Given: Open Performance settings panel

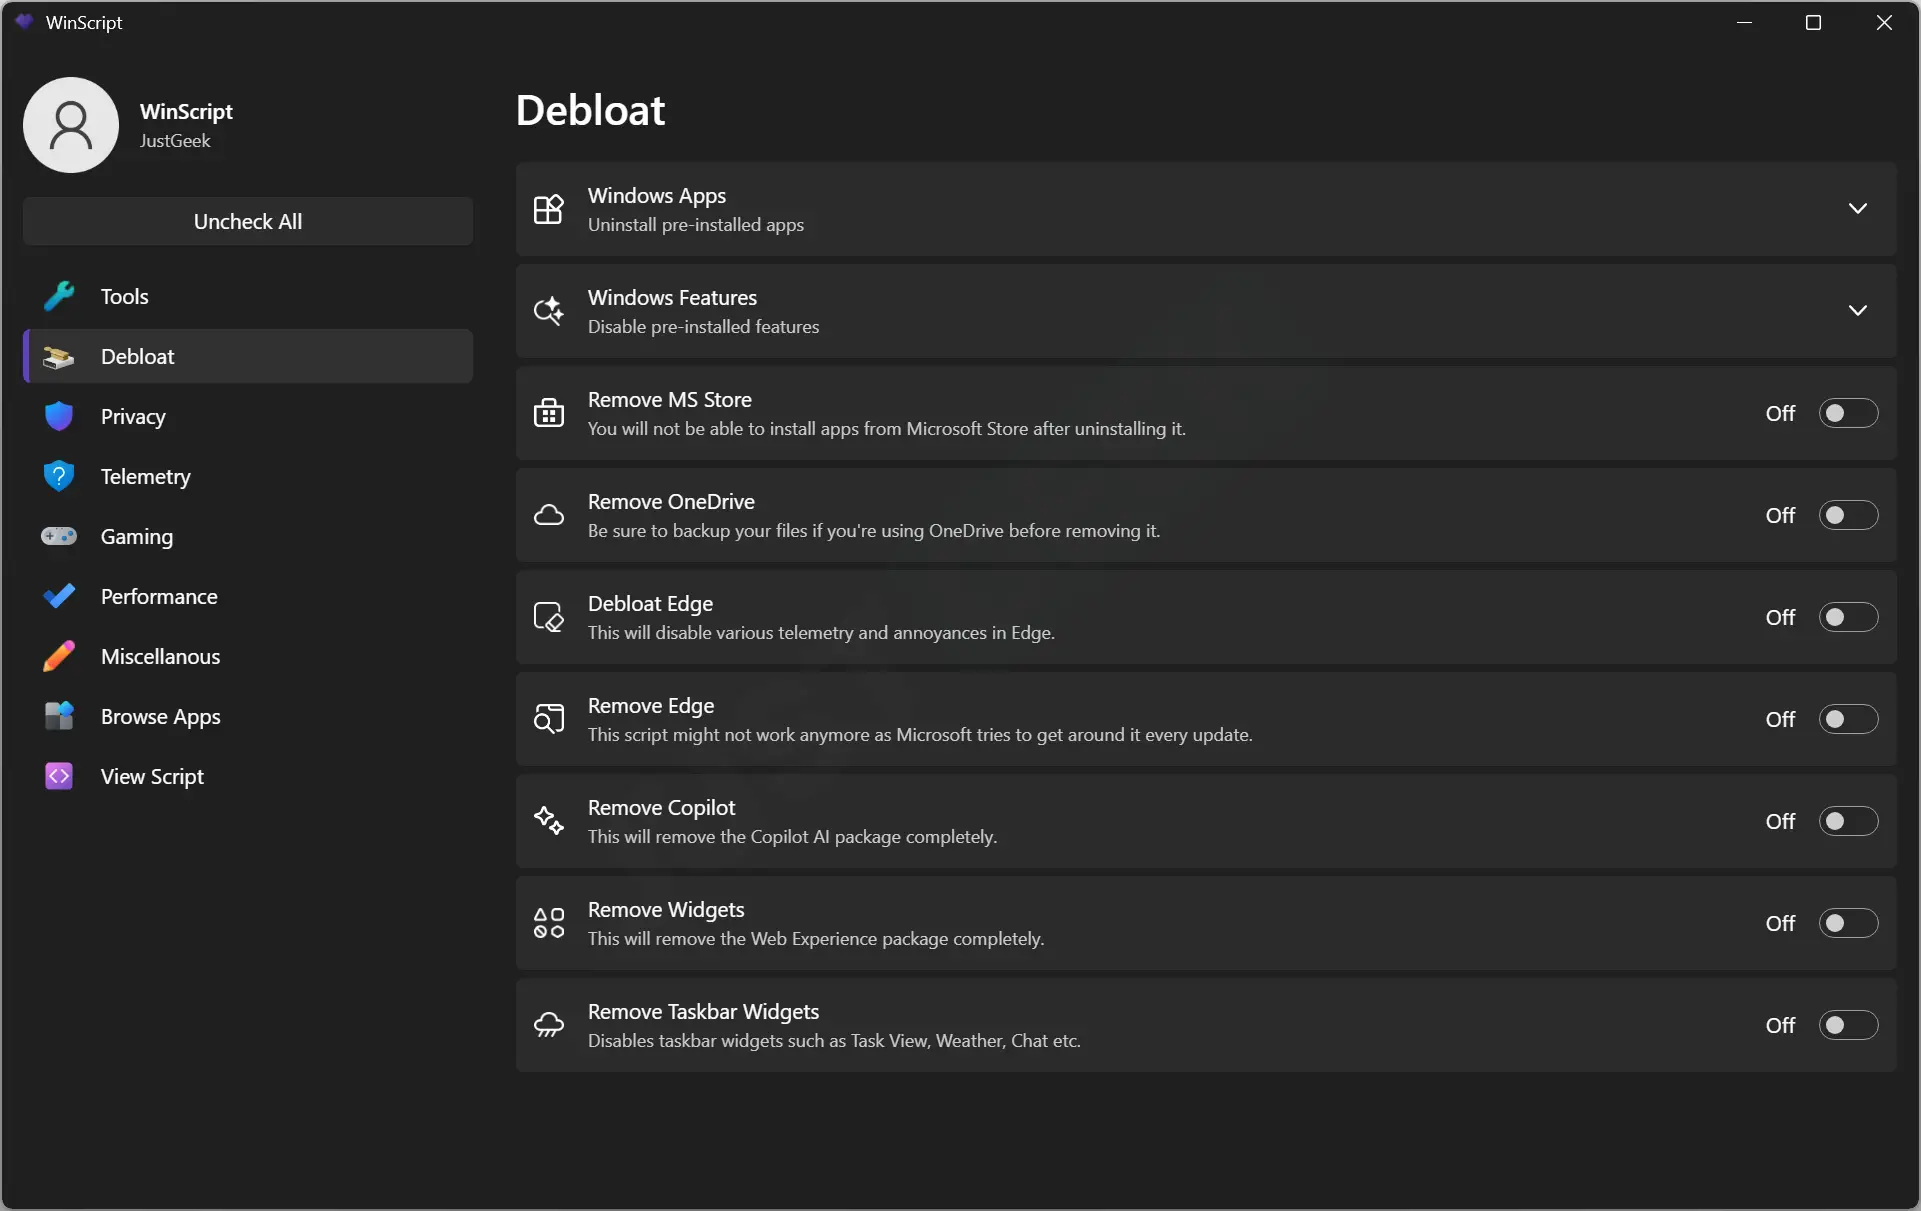Looking at the screenshot, I should [x=158, y=596].
